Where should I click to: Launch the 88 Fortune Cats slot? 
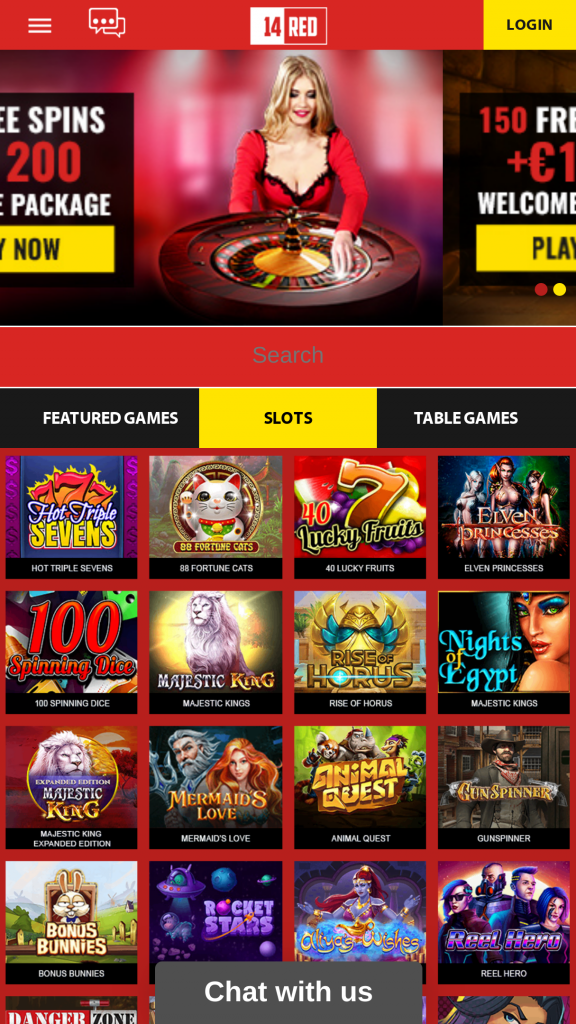216,517
